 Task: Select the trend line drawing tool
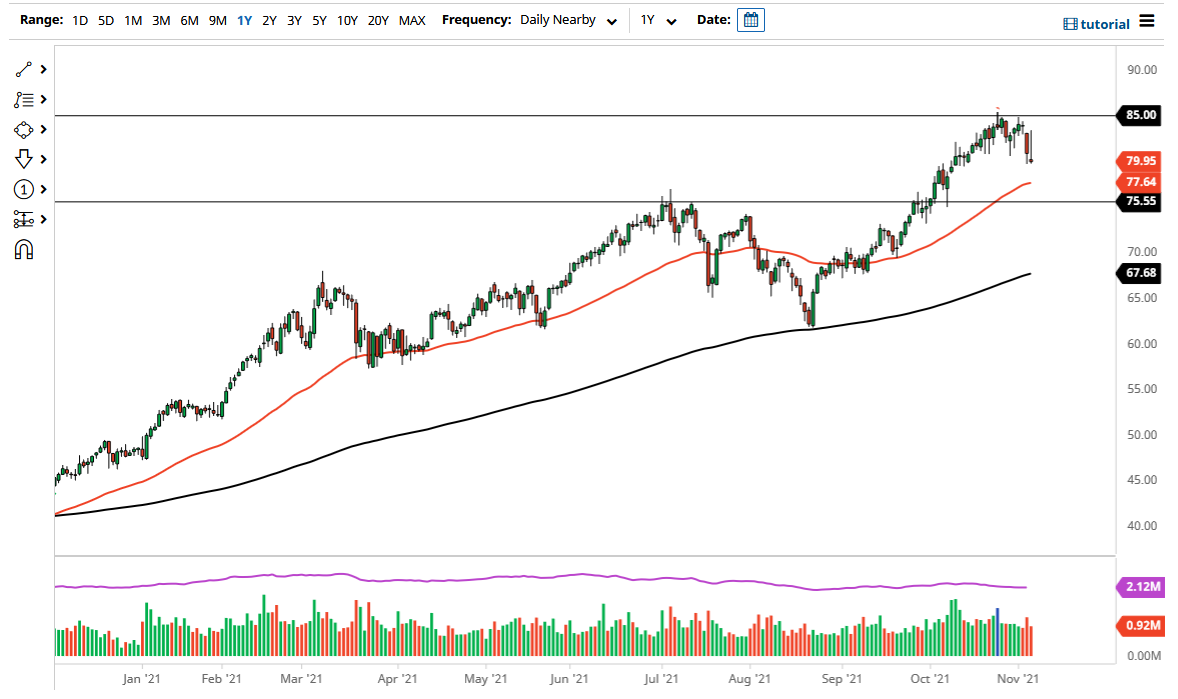coord(21,69)
